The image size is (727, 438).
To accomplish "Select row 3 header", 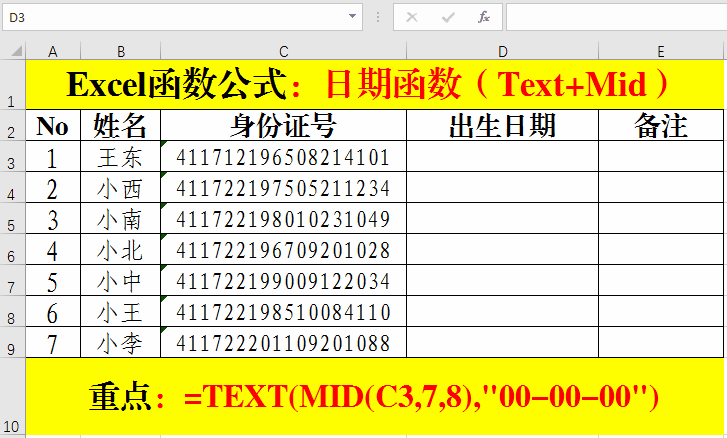I will tap(13, 156).
